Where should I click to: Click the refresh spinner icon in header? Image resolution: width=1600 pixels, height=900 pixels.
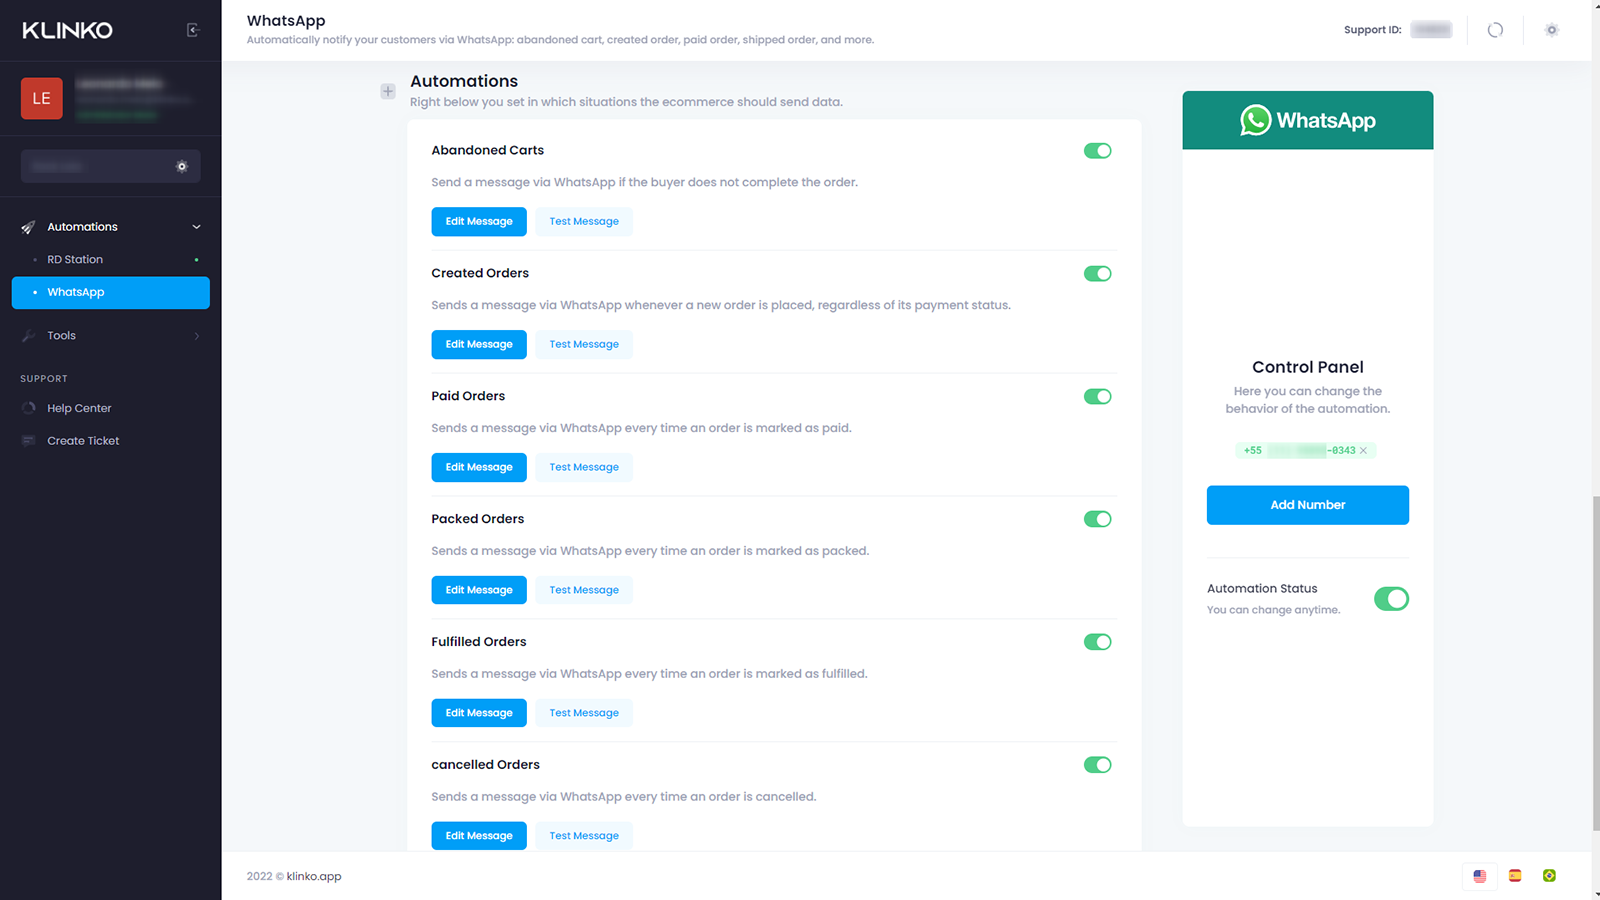click(1495, 30)
